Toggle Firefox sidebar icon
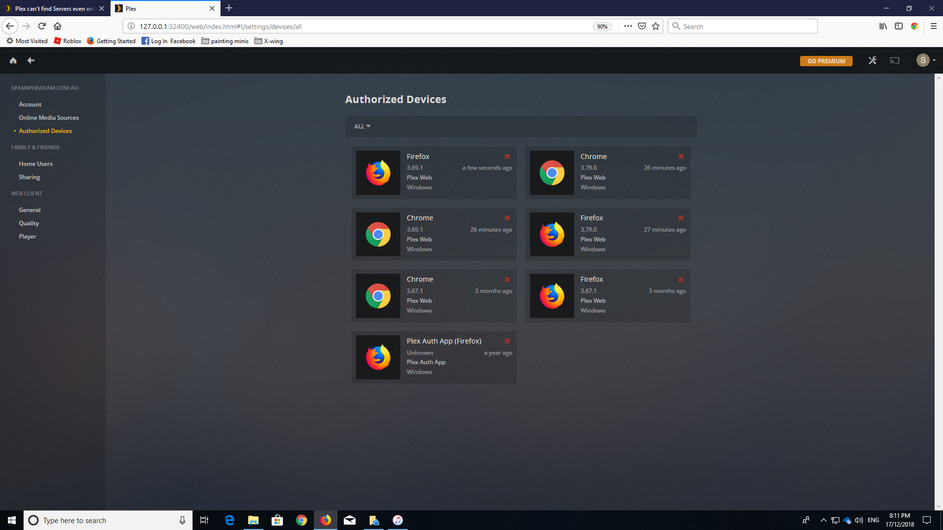943x530 pixels. (x=898, y=26)
